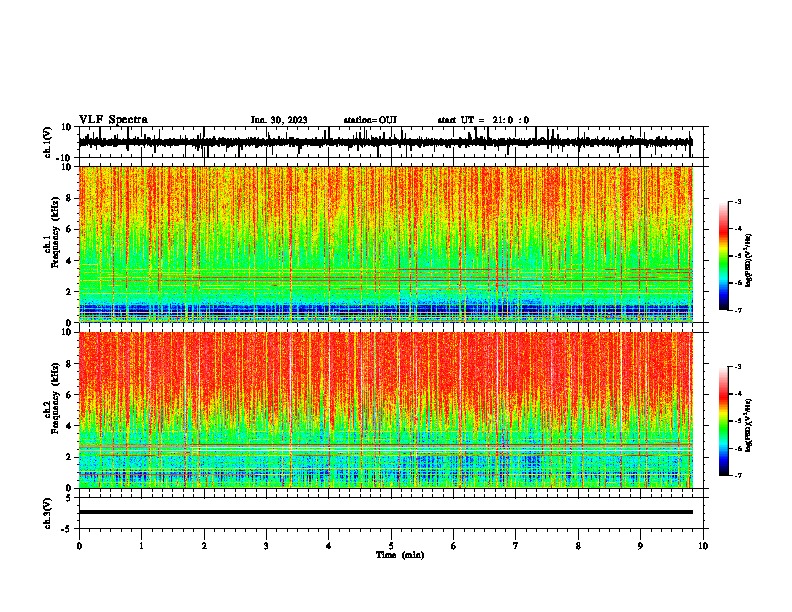Click the ch.2 colorbar log(PSD) label
This screenshot has height=612, width=792.
(749, 425)
